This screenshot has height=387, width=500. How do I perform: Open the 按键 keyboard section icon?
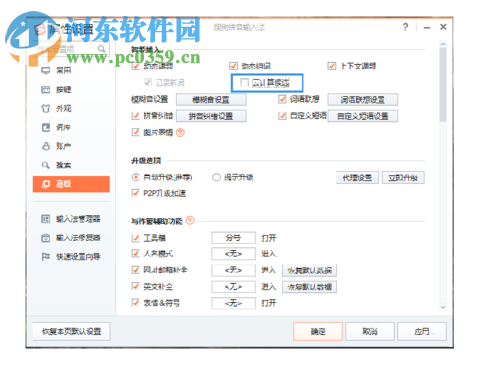(x=46, y=89)
